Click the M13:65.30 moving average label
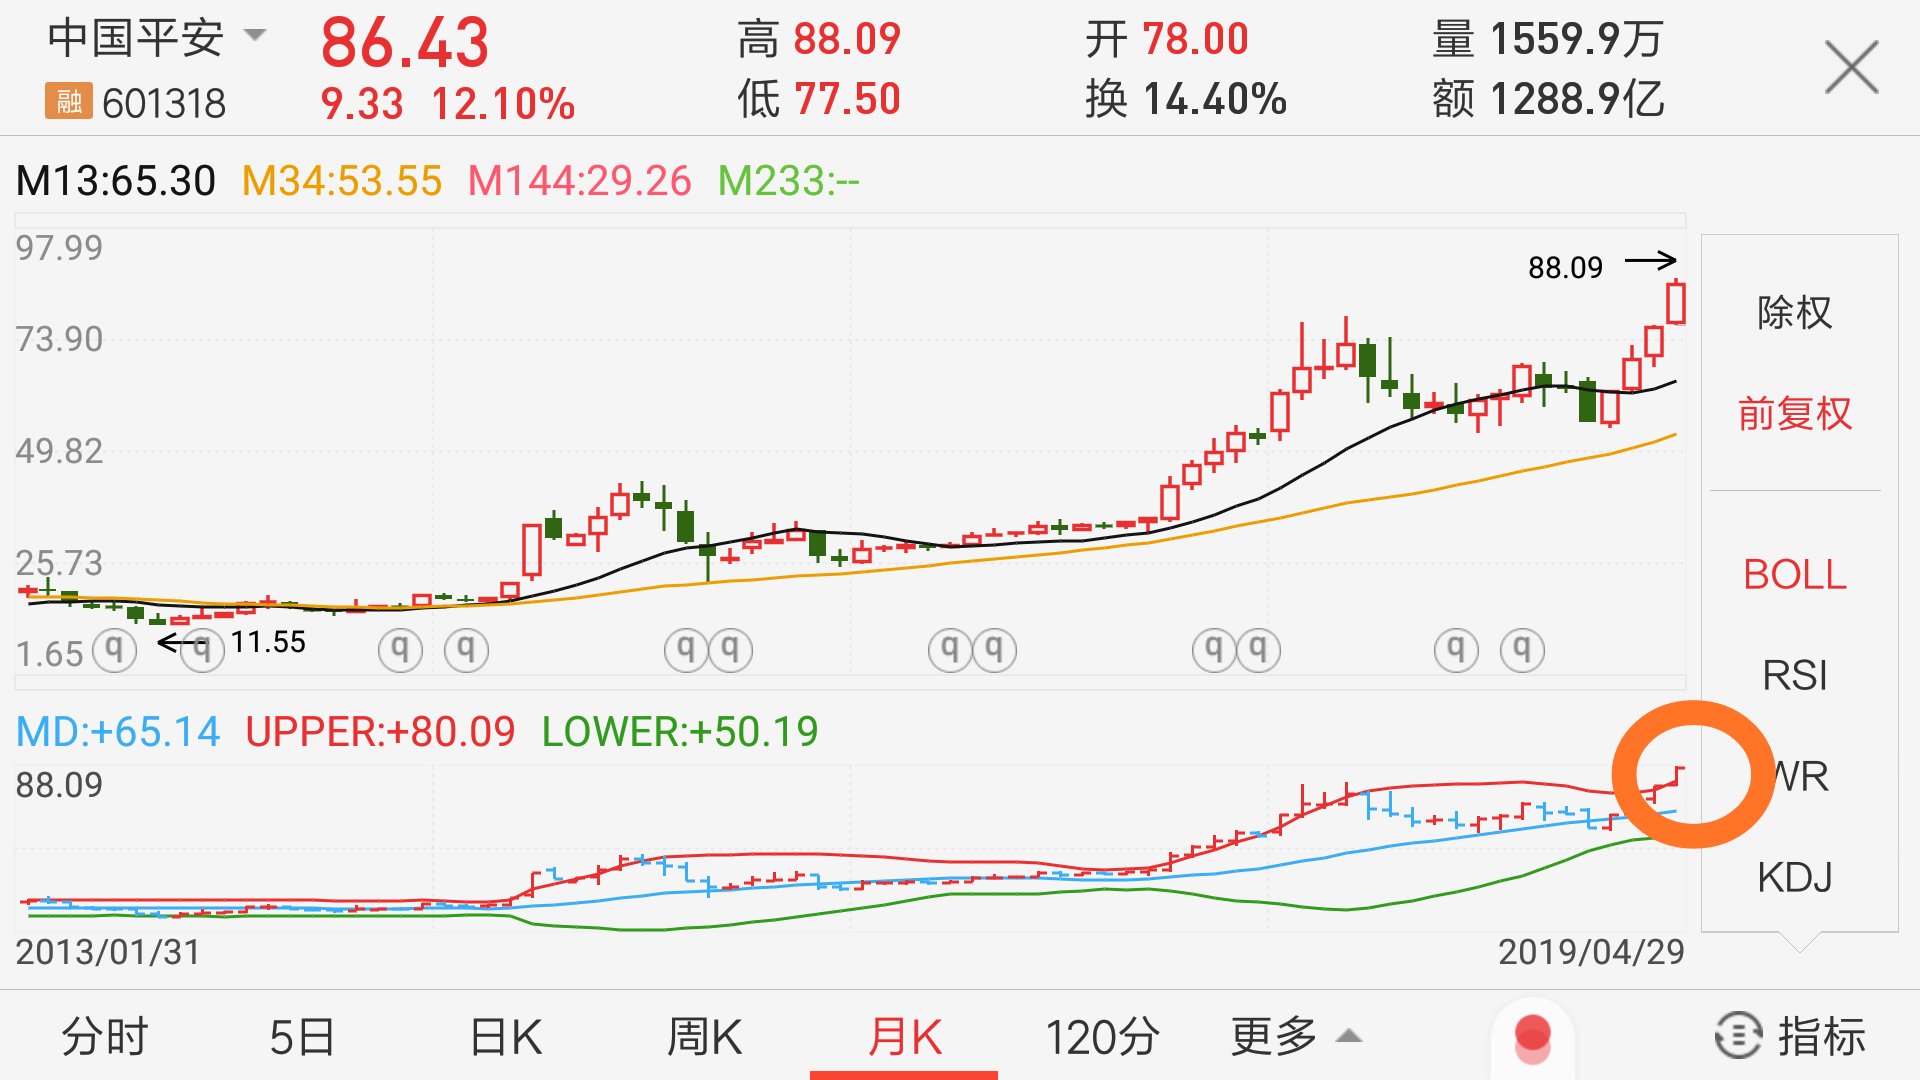1920x1080 pixels. point(116,181)
